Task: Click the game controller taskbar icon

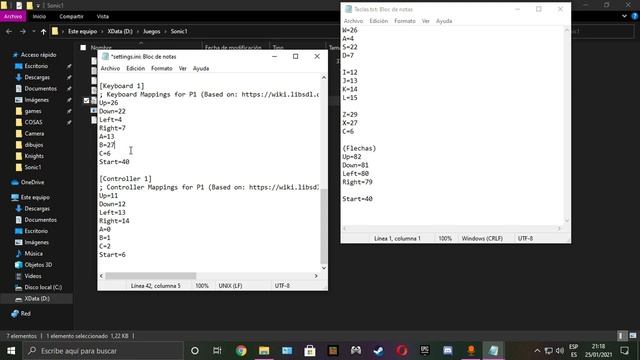Action: point(356,351)
